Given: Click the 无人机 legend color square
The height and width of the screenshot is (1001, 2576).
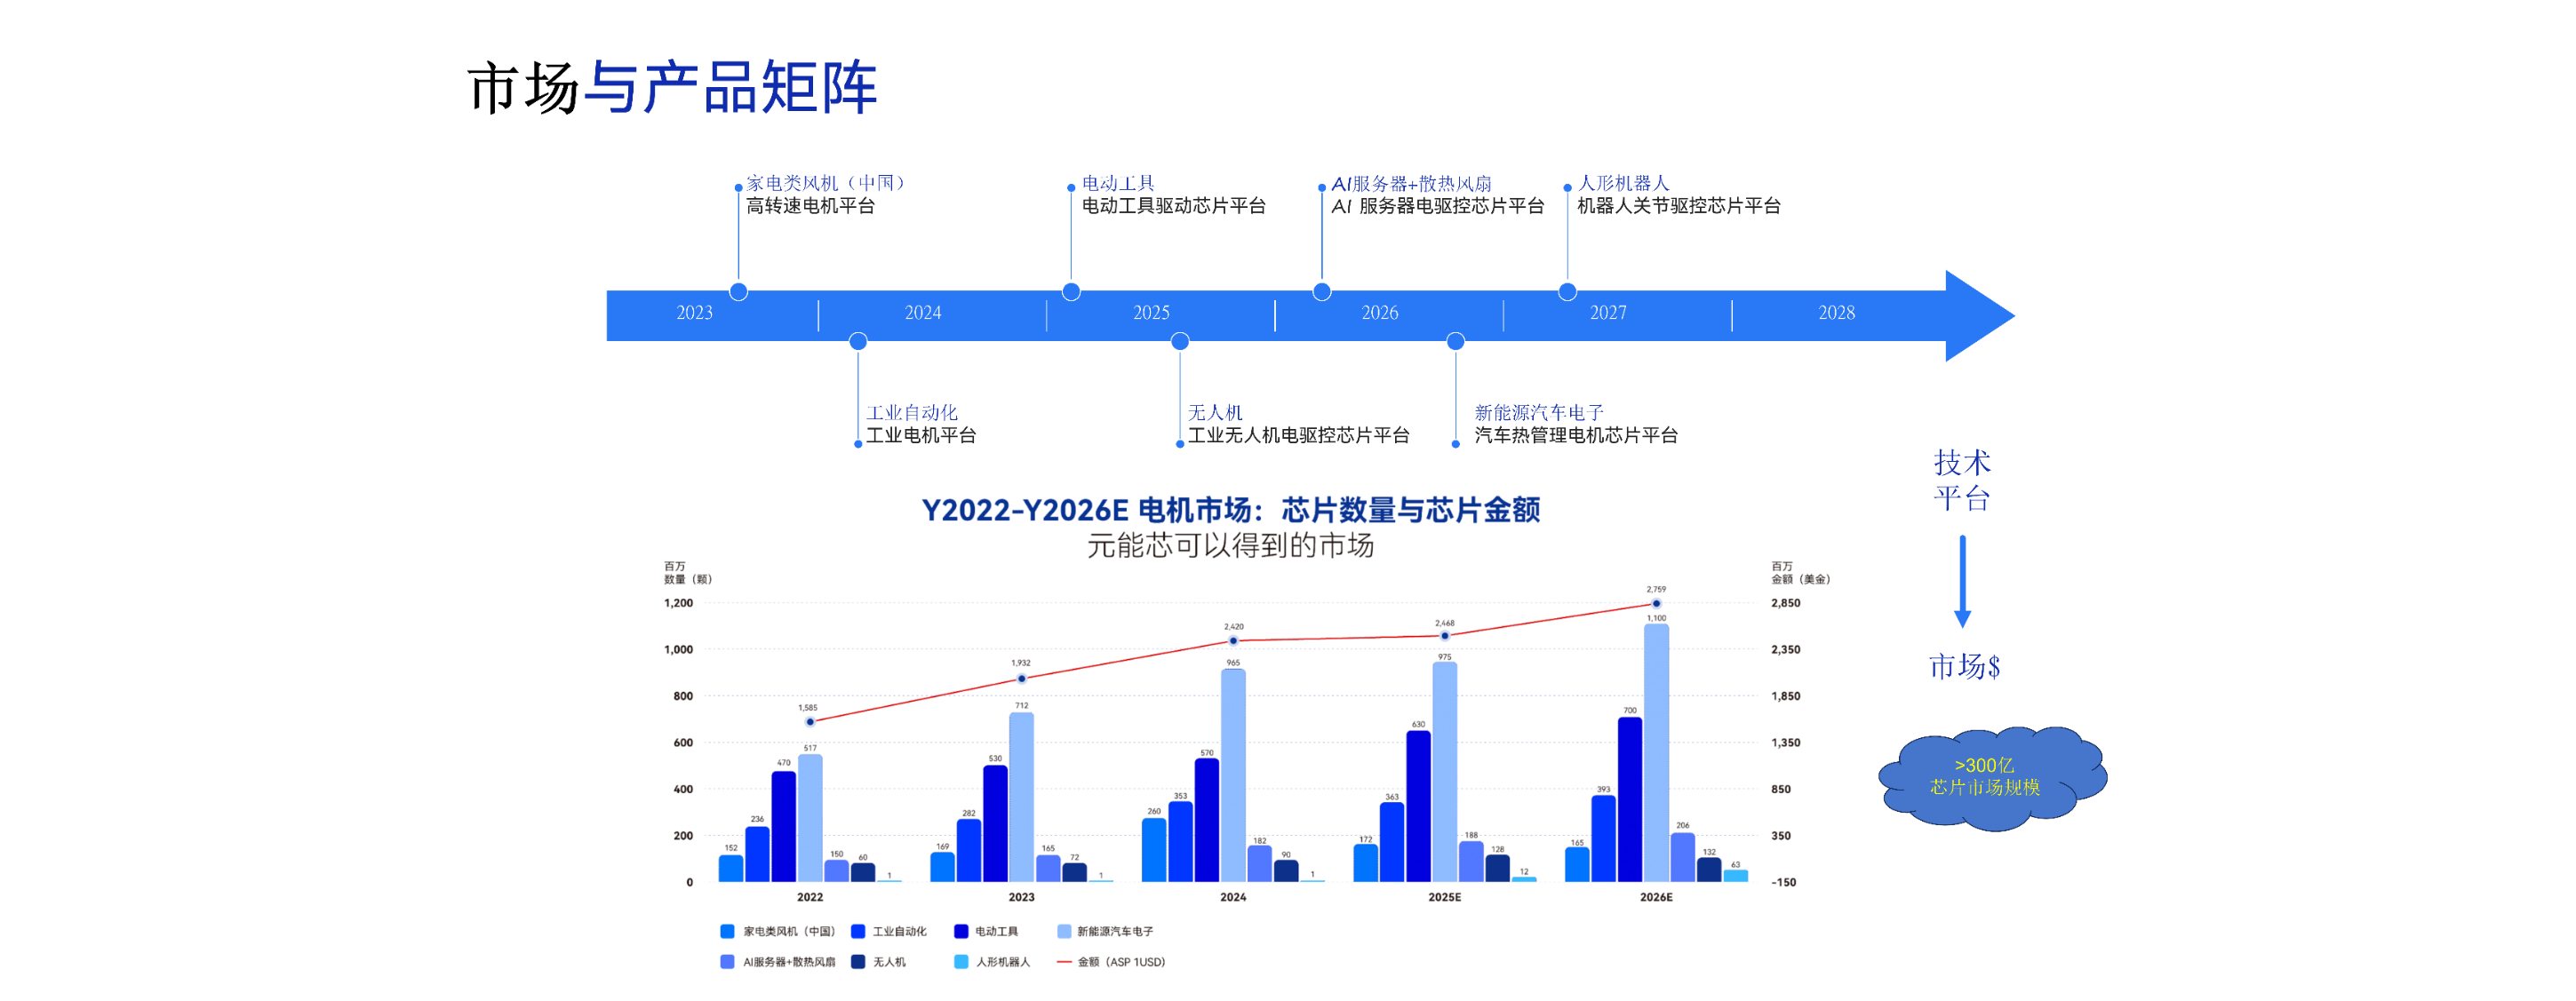Looking at the screenshot, I should coord(858,962).
